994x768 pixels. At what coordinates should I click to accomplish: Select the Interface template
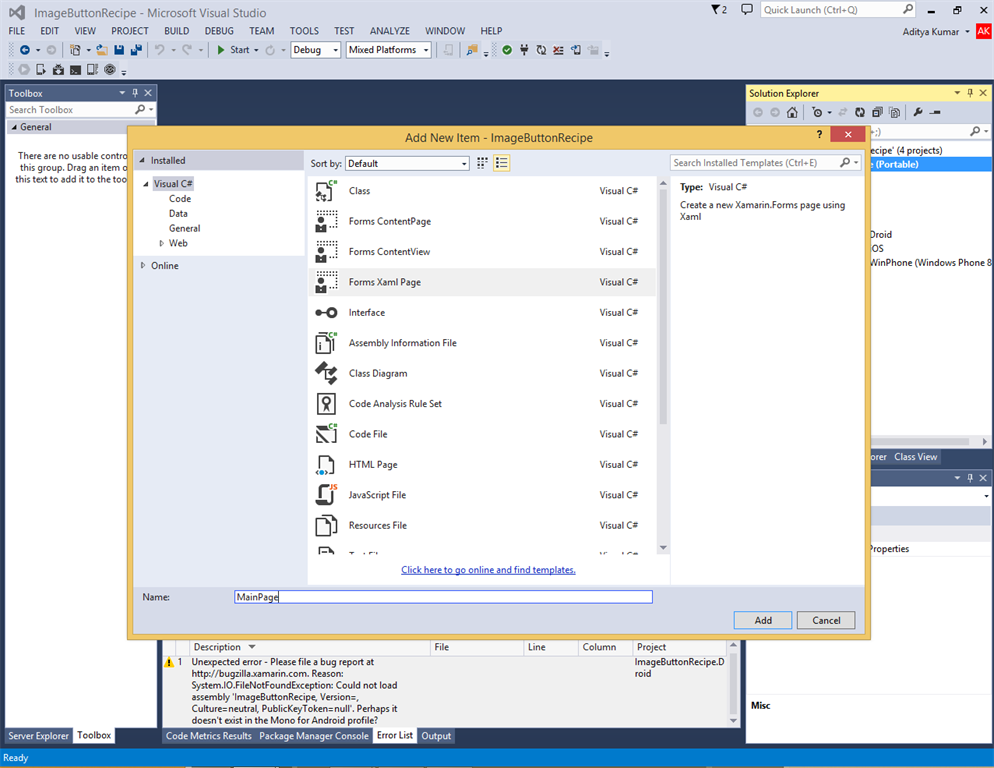coord(482,313)
